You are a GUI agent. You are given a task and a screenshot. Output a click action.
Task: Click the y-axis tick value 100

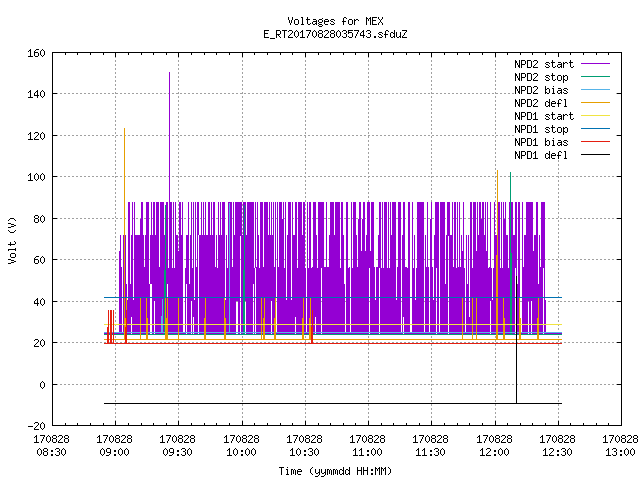pos(36,177)
